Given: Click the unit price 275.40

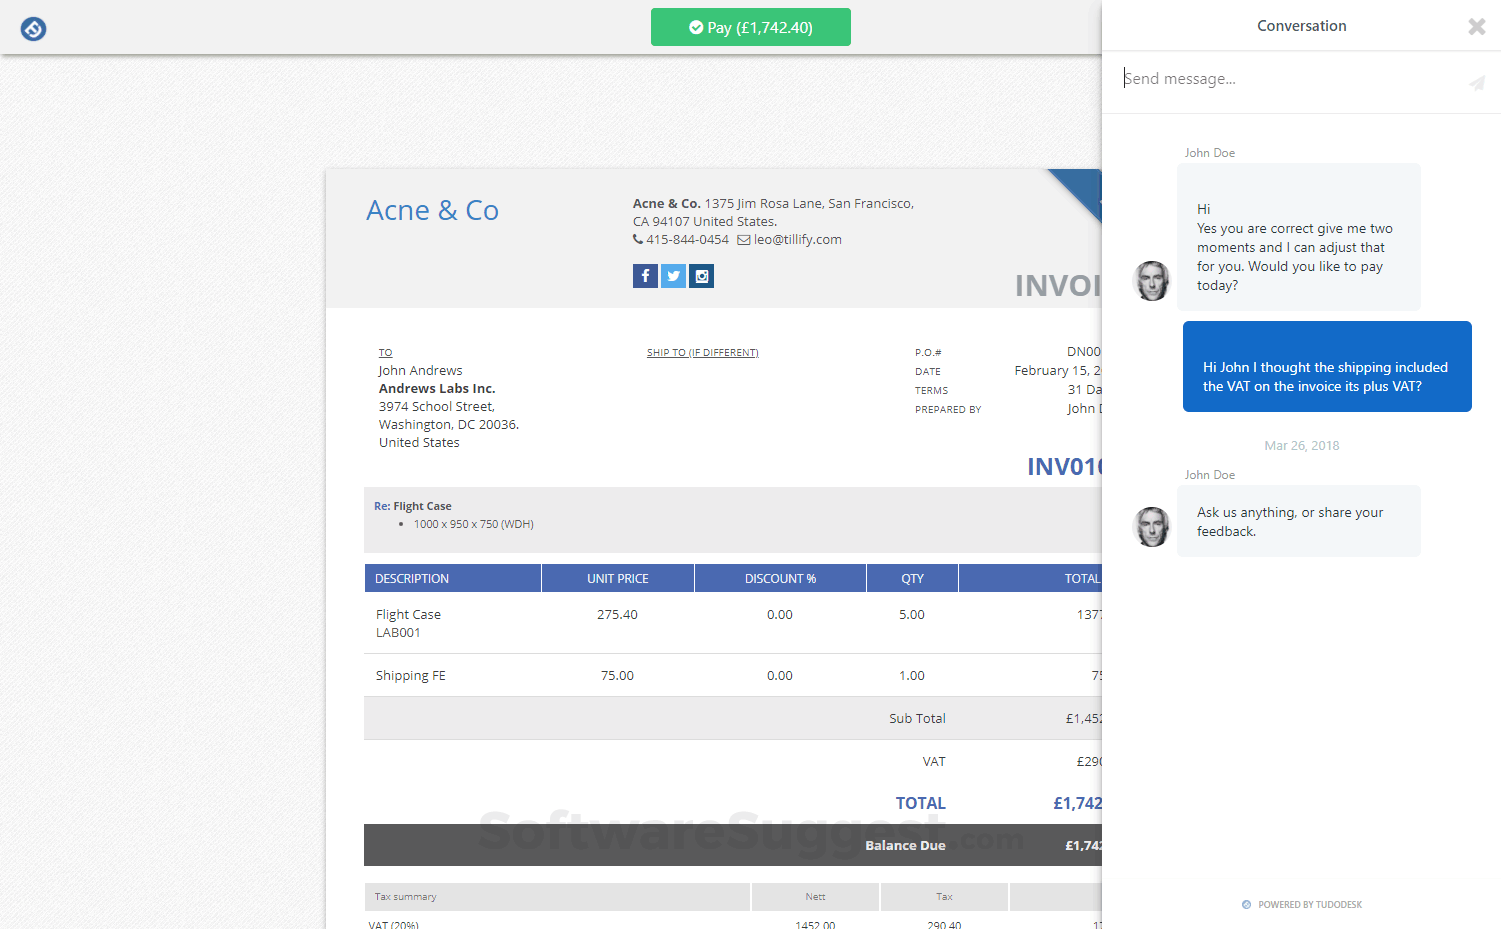Looking at the screenshot, I should click(x=617, y=615).
